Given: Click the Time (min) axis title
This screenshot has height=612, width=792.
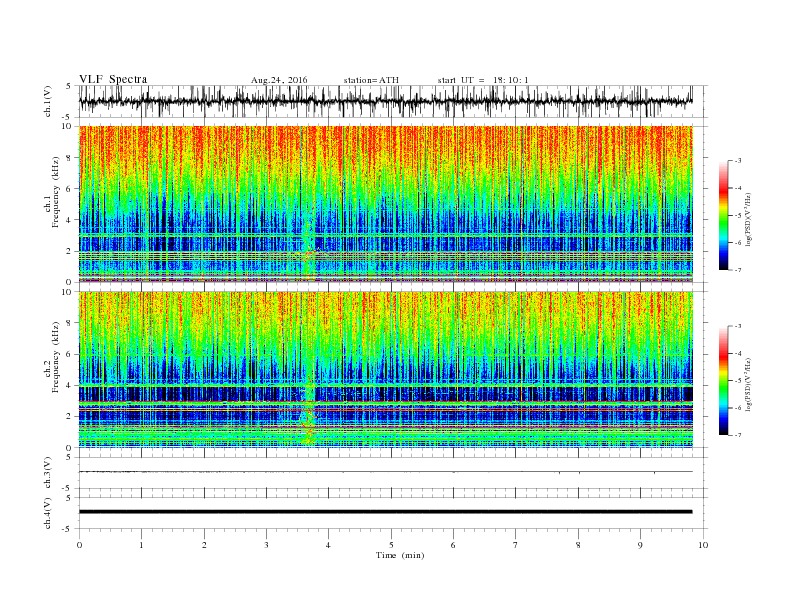Looking at the screenshot, I should pos(400,555).
